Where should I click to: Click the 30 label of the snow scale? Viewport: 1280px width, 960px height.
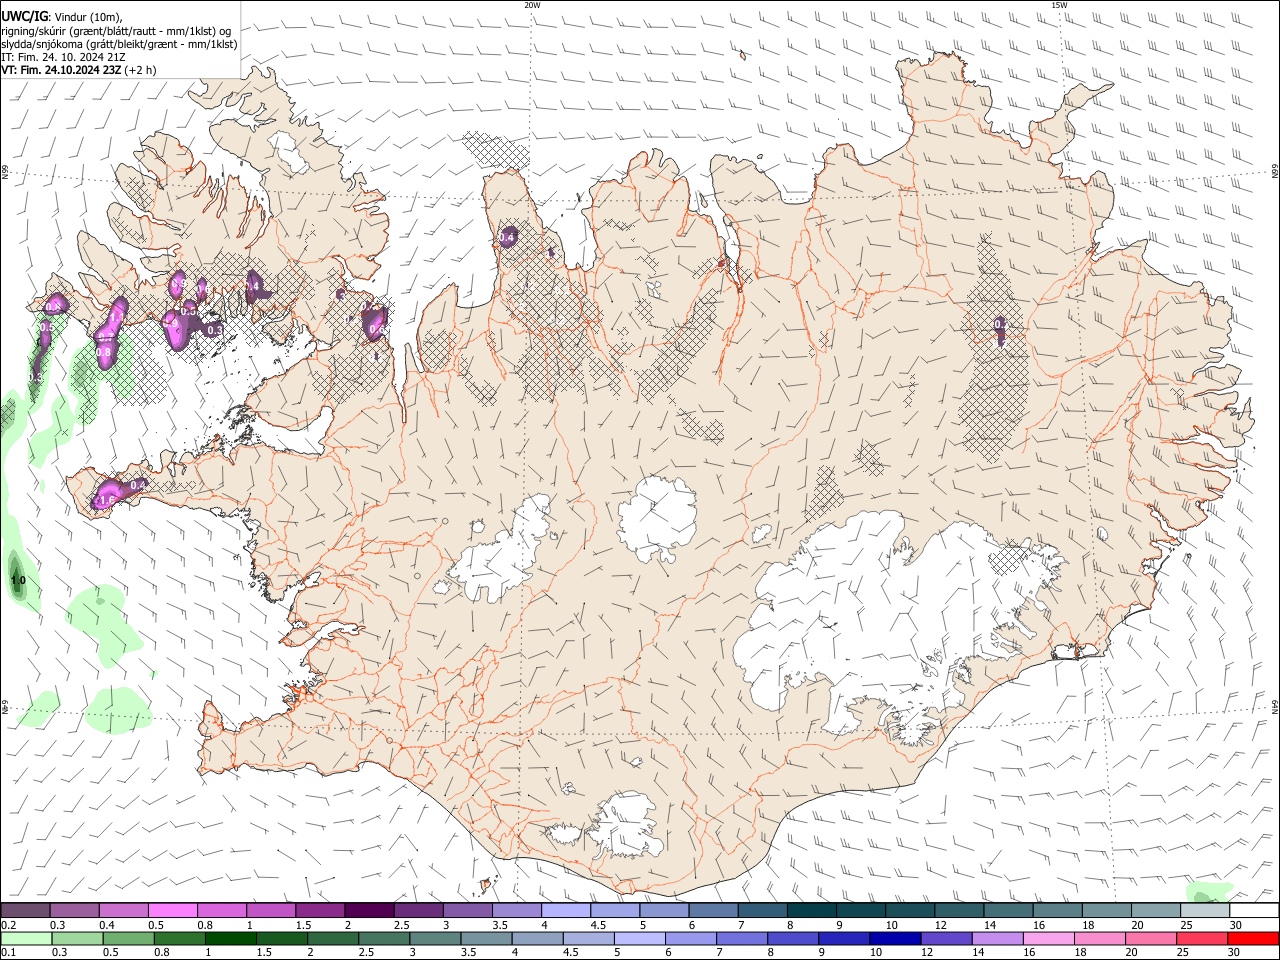(x=1236, y=925)
